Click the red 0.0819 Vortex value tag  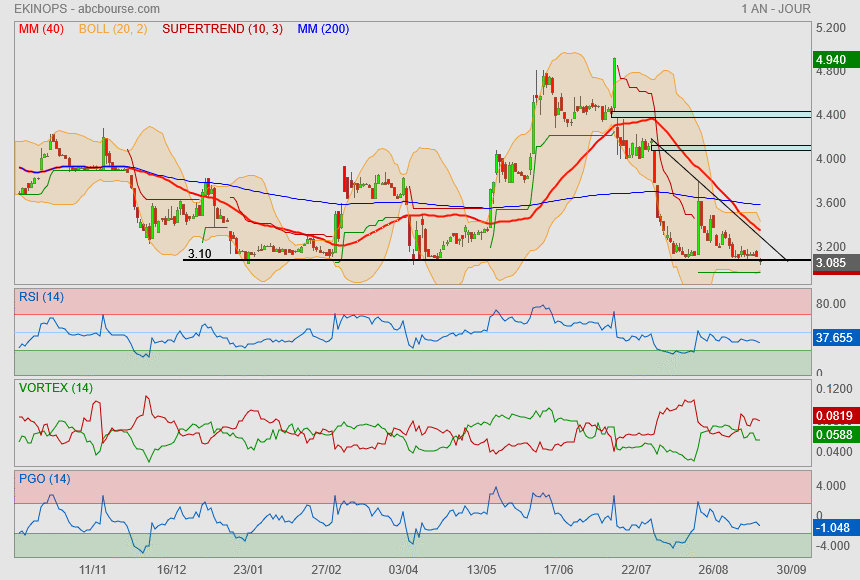[x=834, y=415]
